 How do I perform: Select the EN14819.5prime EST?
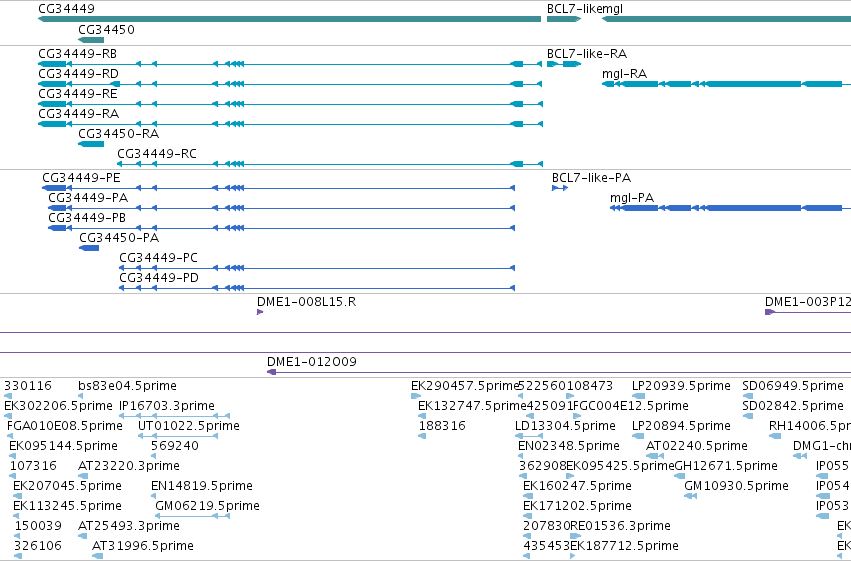[202, 486]
